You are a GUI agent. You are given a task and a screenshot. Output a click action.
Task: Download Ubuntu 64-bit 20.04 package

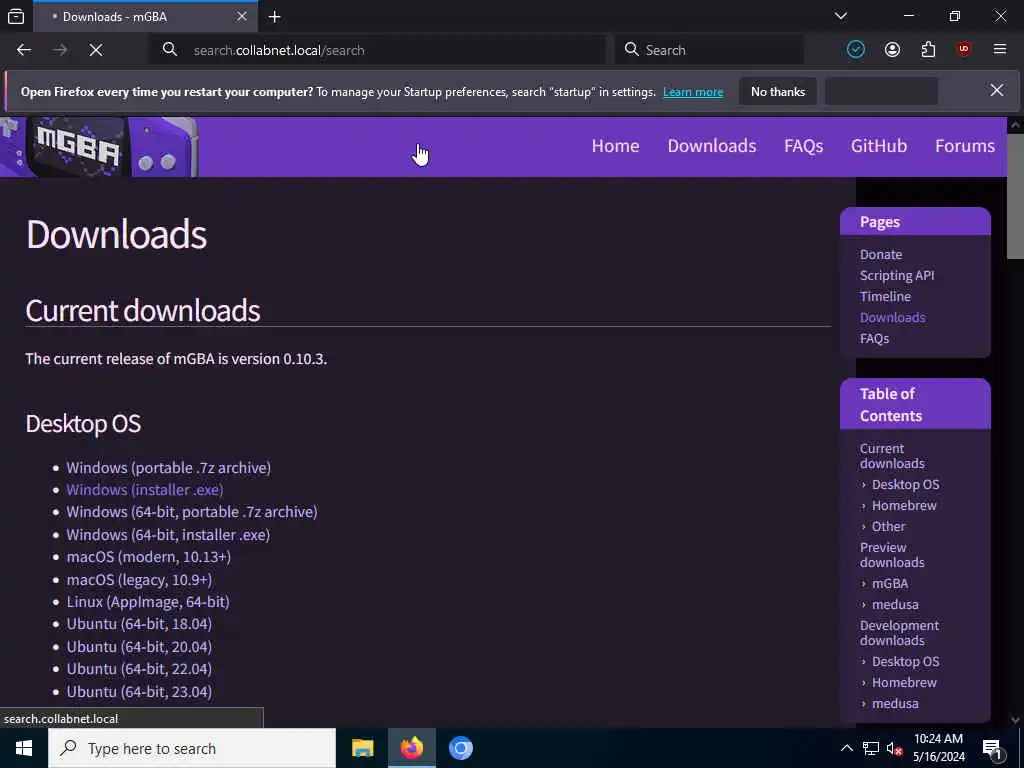(139, 647)
